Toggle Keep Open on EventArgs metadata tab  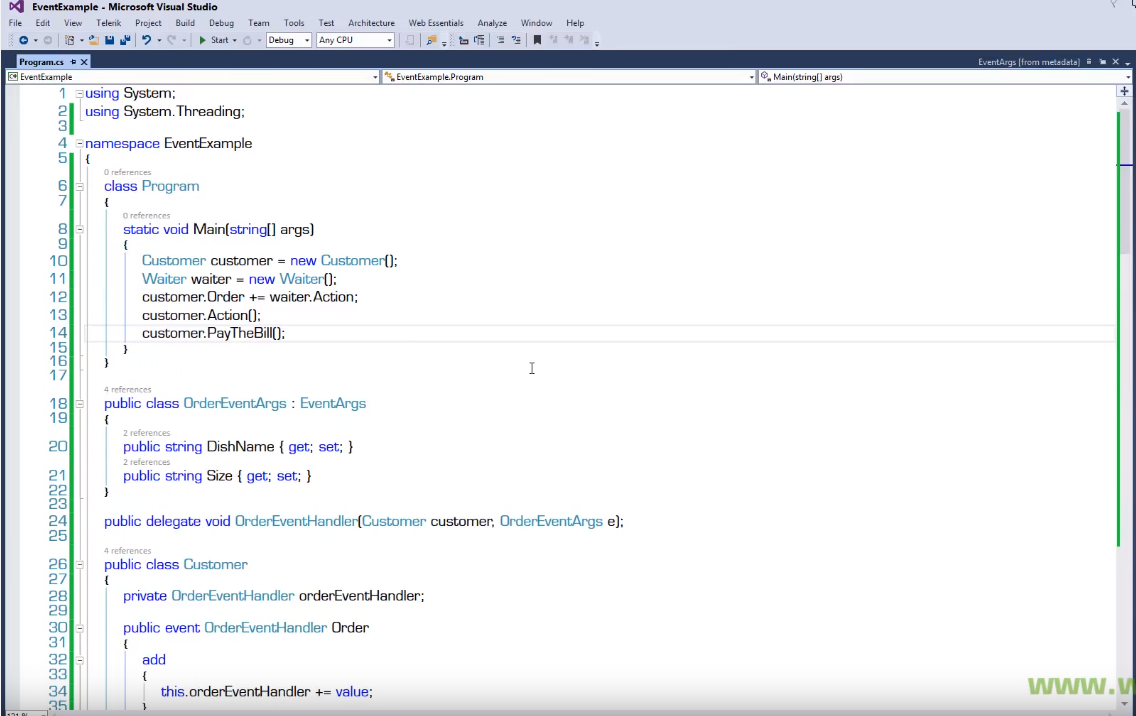(1103, 62)
